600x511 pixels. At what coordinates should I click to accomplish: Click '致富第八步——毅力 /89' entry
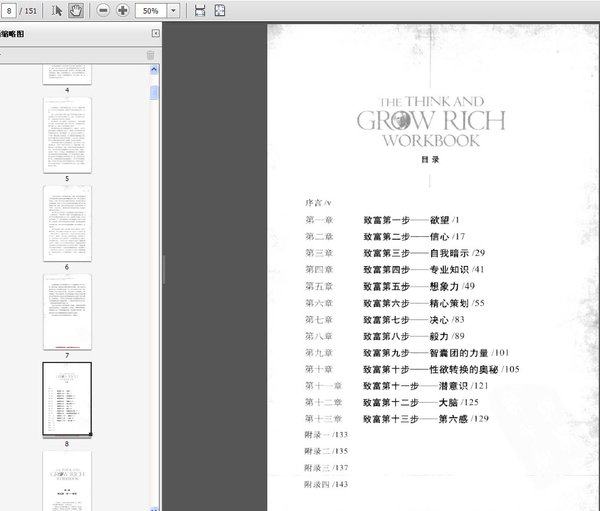(414, 336)
